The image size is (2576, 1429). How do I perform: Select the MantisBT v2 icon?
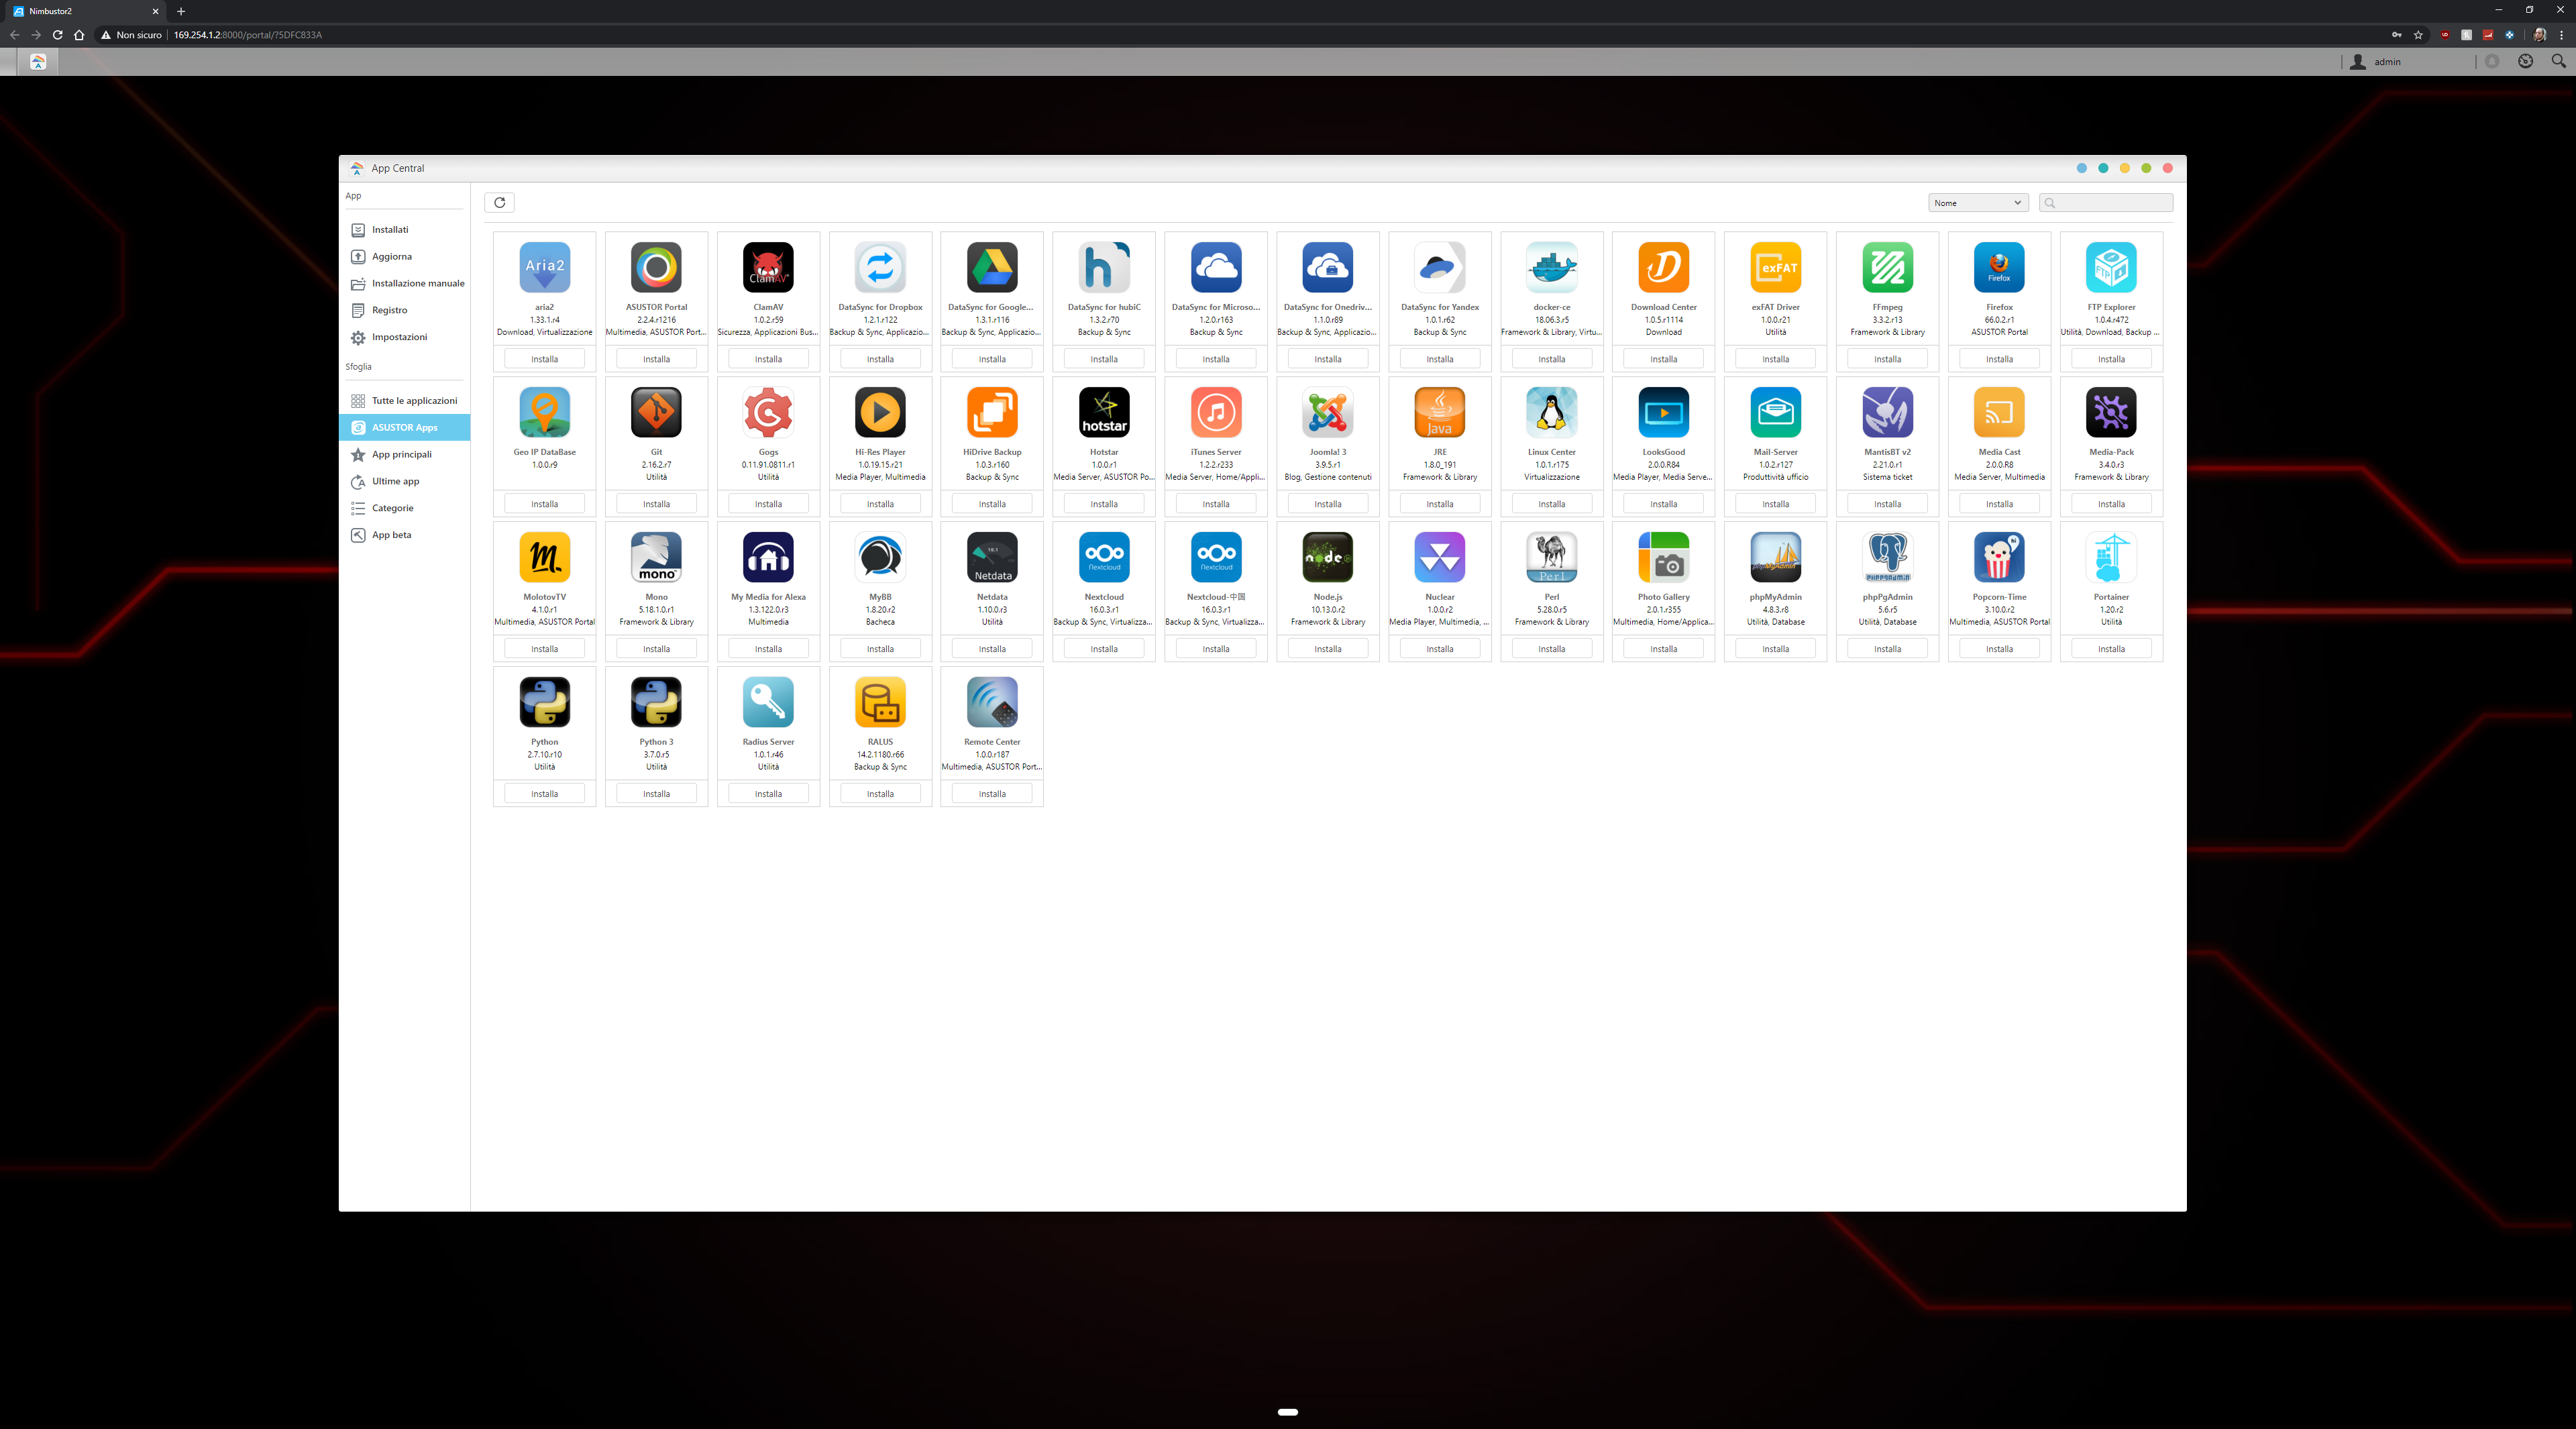(x=1888, y=412)
